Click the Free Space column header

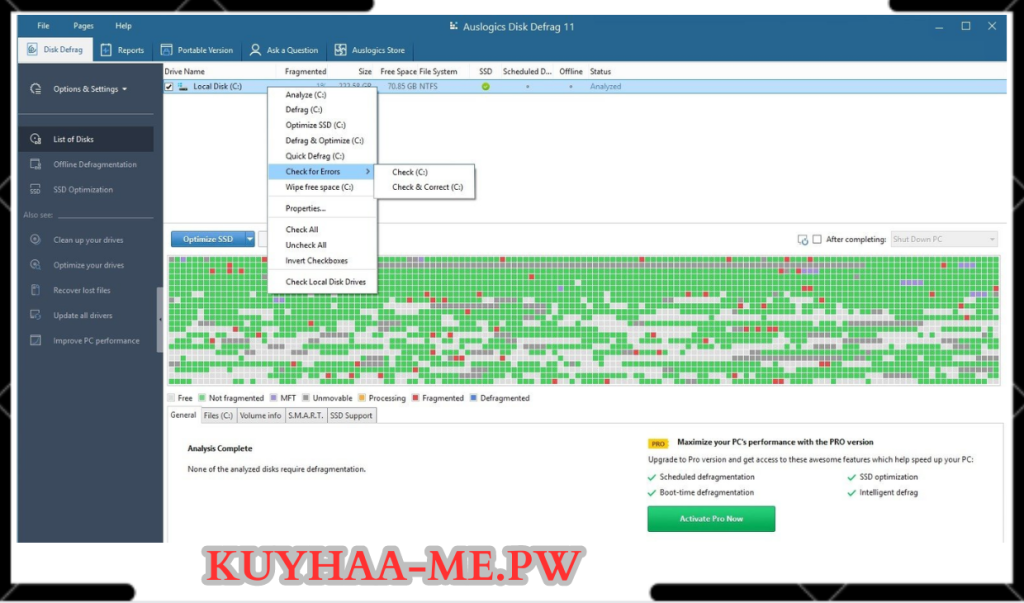[397, 71]
